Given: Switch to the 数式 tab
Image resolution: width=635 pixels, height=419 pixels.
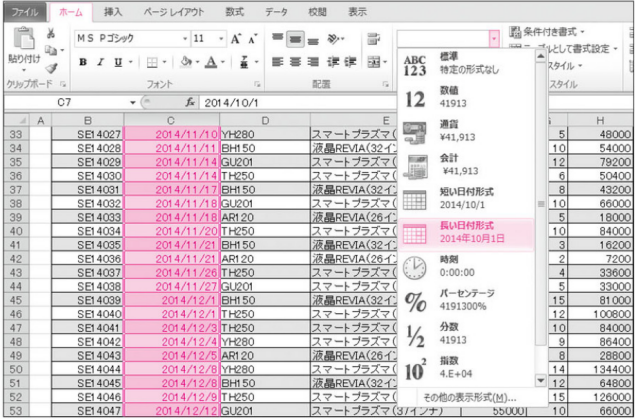Looking at the screenshot, I should pos(235,12).
